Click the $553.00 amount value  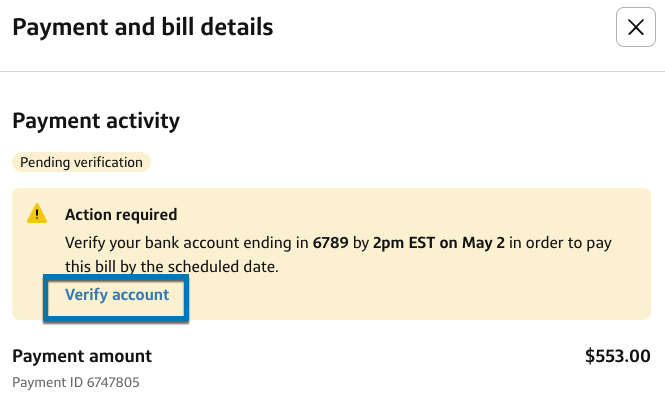pos(617,355)
